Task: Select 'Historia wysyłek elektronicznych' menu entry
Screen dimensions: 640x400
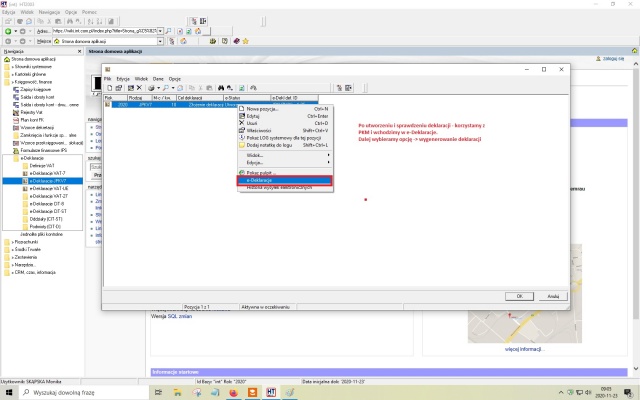Action: pyautogui.click(x=285, y=187)
